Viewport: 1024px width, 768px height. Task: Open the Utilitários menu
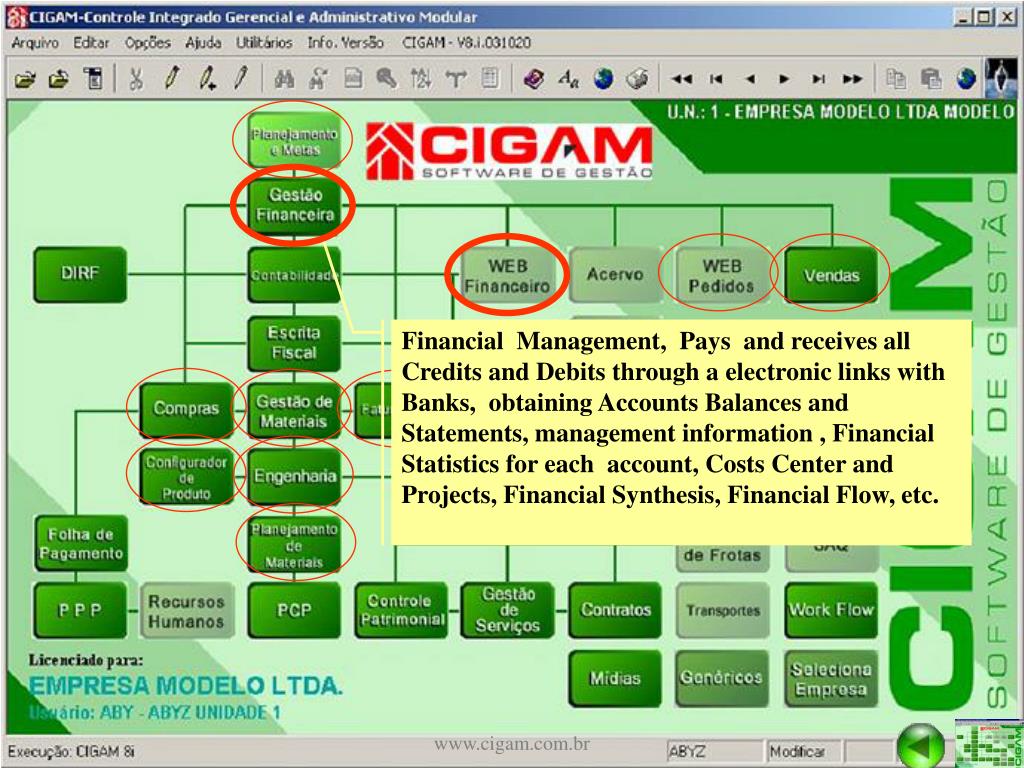264,43
